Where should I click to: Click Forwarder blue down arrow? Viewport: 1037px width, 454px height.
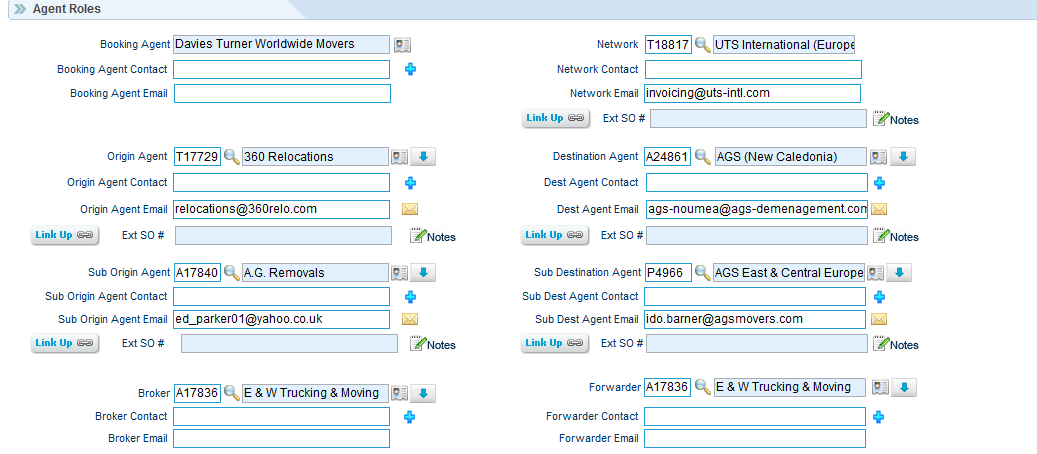904,386
